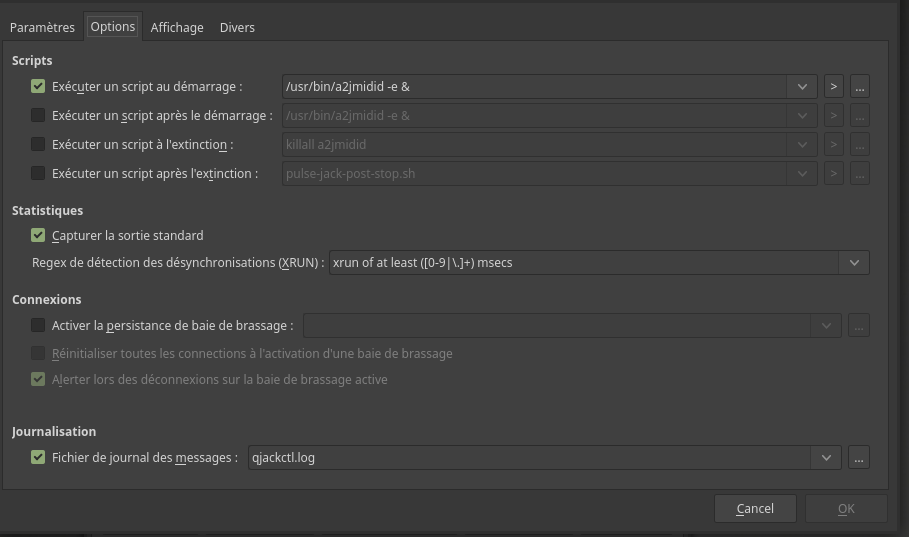Enable 'Exécuter un script après l'extinction'
The width and height of the screenshot is (909, 537).
(39, 174)
